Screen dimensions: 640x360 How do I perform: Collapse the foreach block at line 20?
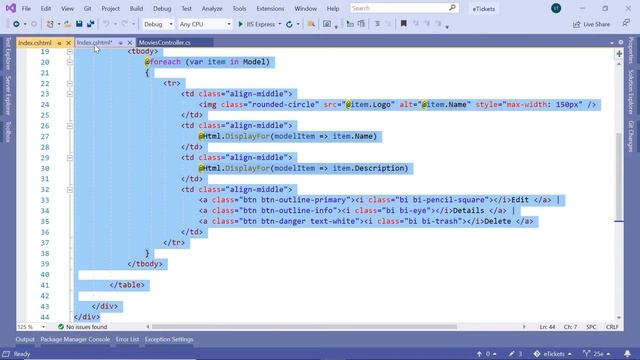click(69, 62)
